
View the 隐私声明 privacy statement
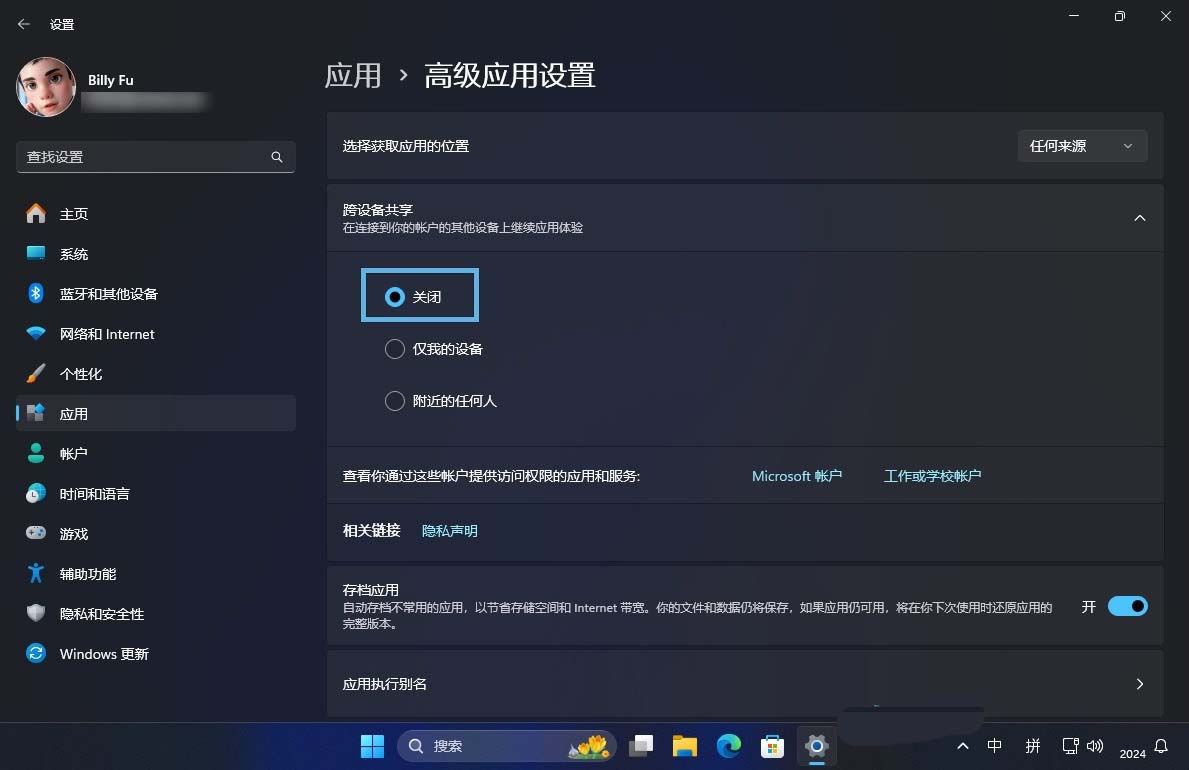click(449, 530)
